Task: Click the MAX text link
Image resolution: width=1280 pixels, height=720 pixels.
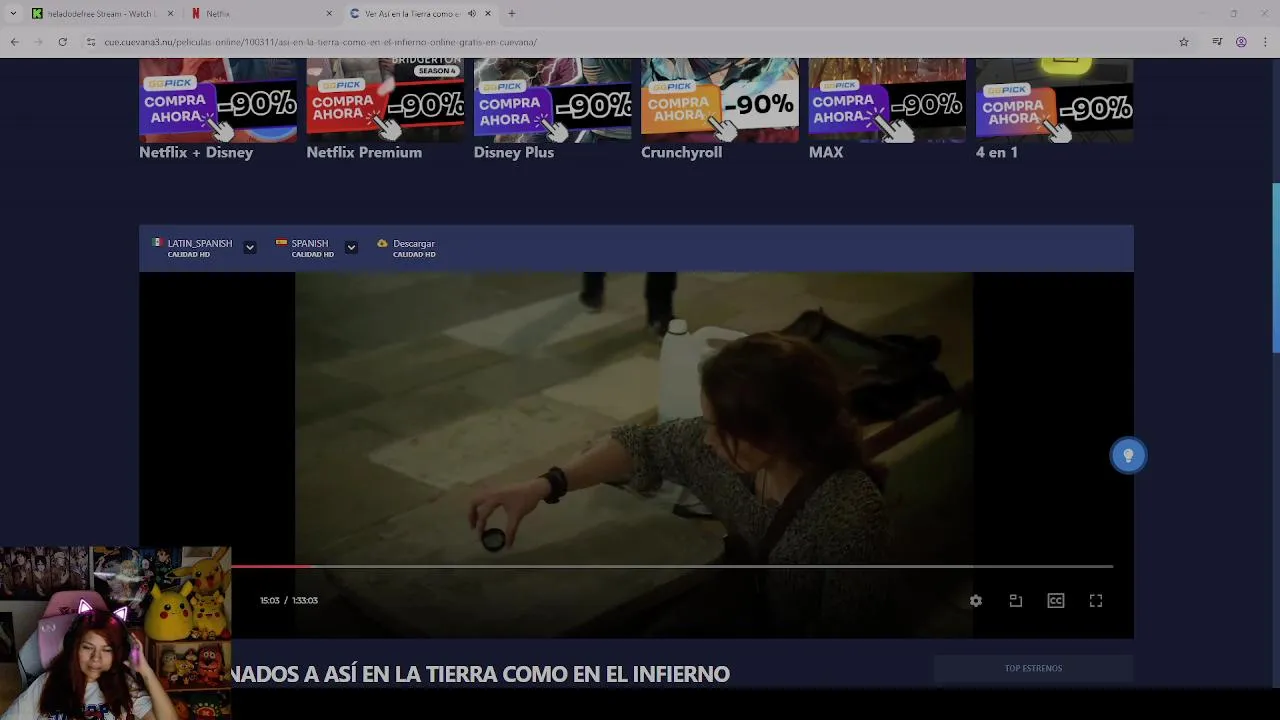Action: pos(826,152)
